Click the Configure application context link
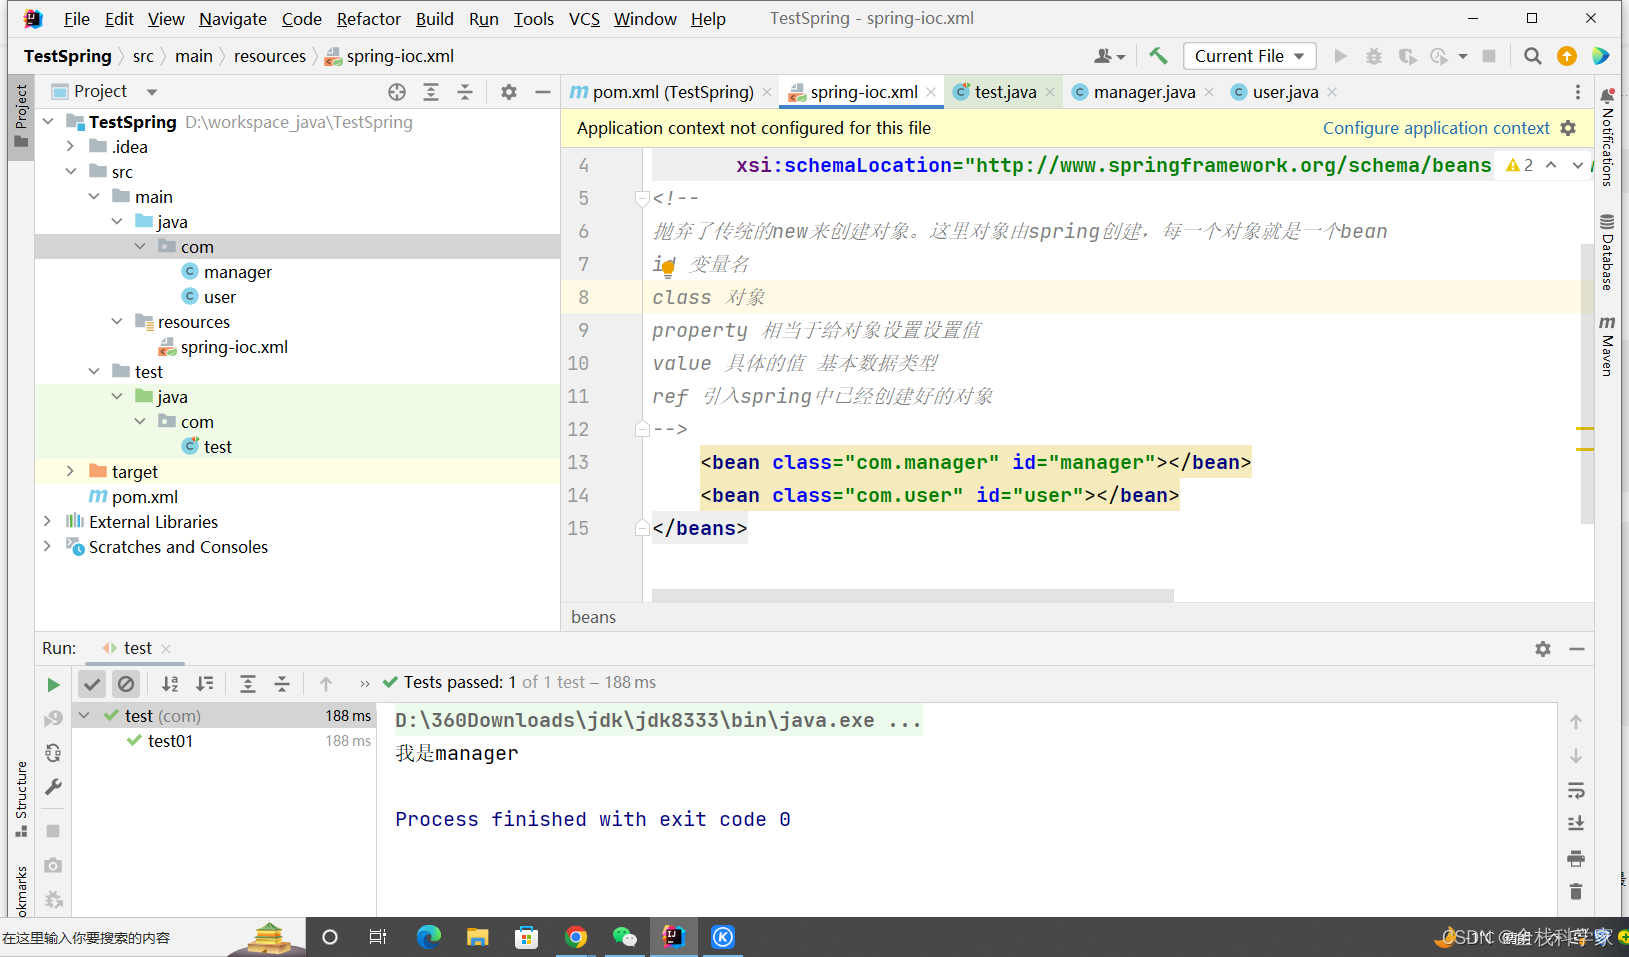This screenshot has height=957, width=1629. click(1435, 128)
